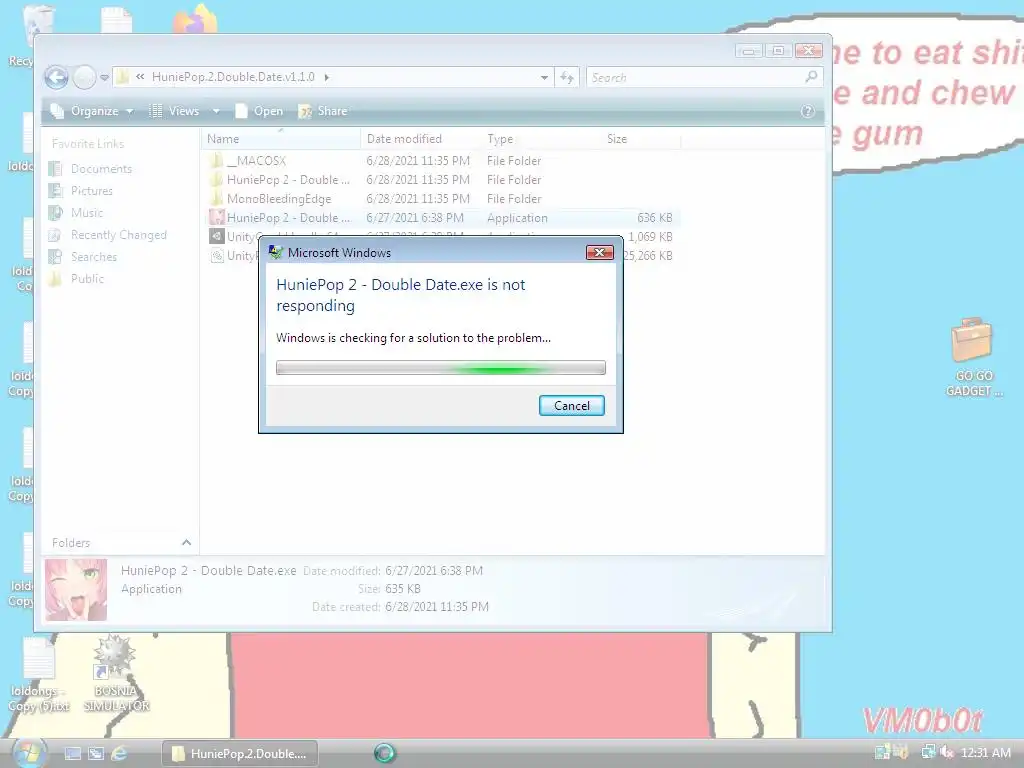Open the Organize menu
Screen dimensions: 1024x768
coord(93,111)
